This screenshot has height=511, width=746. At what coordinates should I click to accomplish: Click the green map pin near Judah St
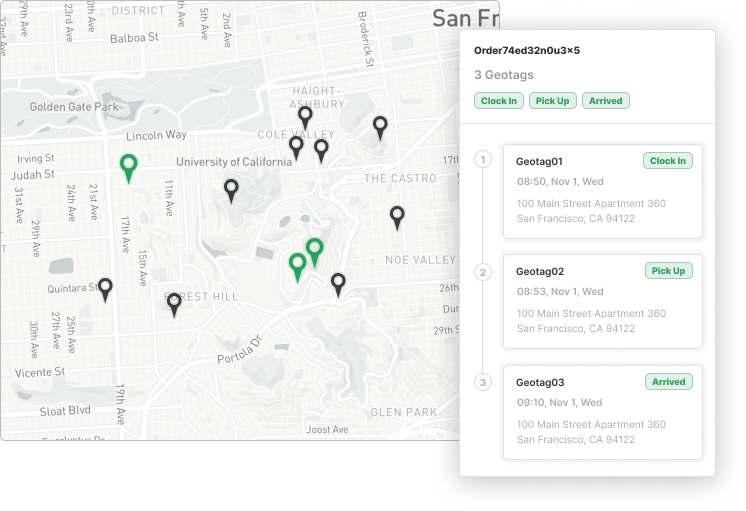point(128,166)
